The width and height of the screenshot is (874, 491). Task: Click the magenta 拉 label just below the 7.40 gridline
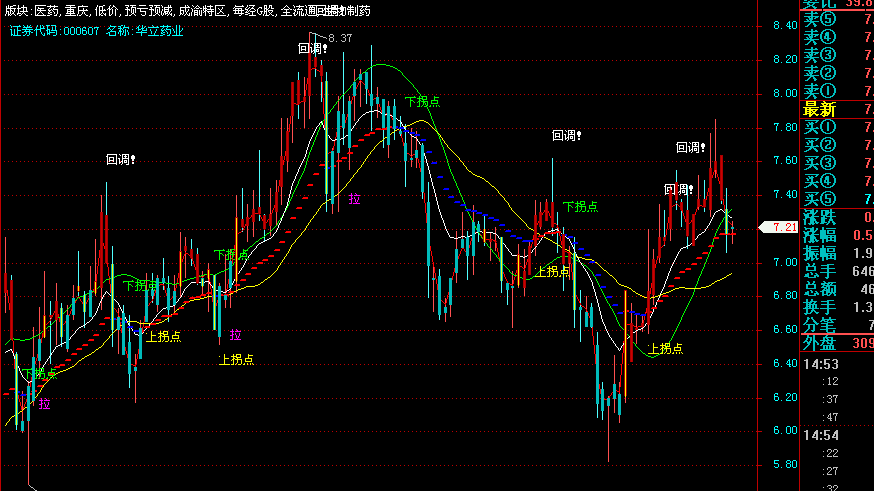355,199
